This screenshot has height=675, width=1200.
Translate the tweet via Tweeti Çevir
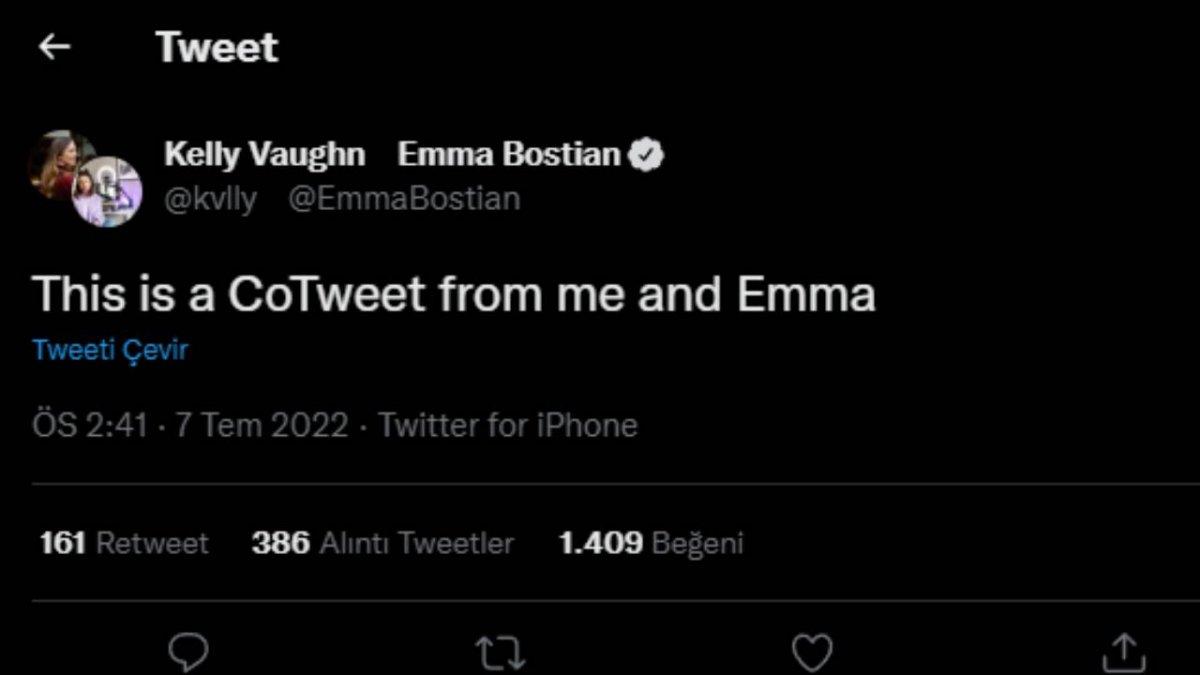pos(109,350)
